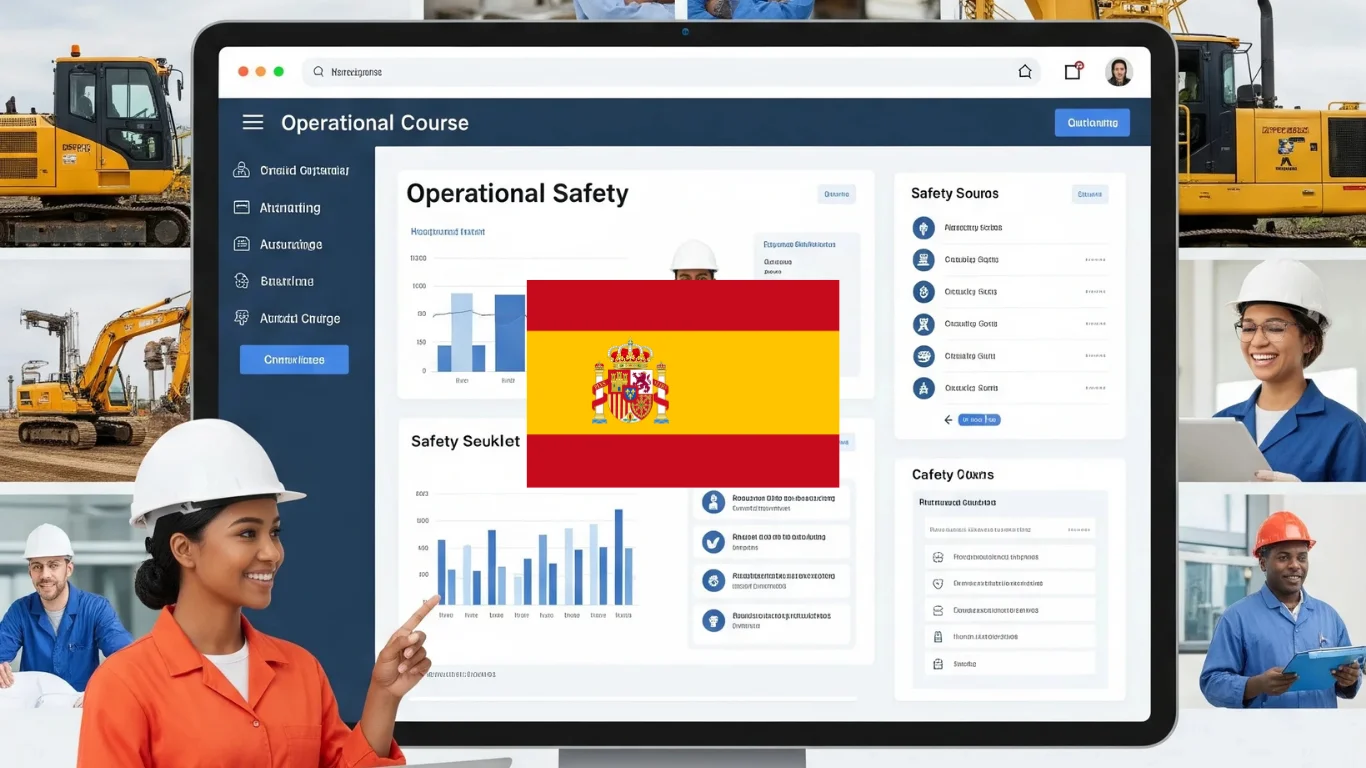Click the light blue bar in Operational Safety chart
This screenshot has width=1366, height=768.
click(462, 332)
